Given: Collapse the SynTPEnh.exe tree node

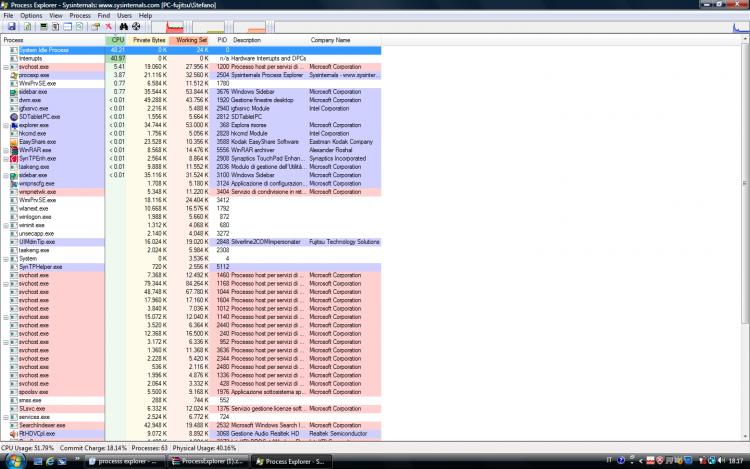Looking at the screenshot, I should tap(6, 159).
